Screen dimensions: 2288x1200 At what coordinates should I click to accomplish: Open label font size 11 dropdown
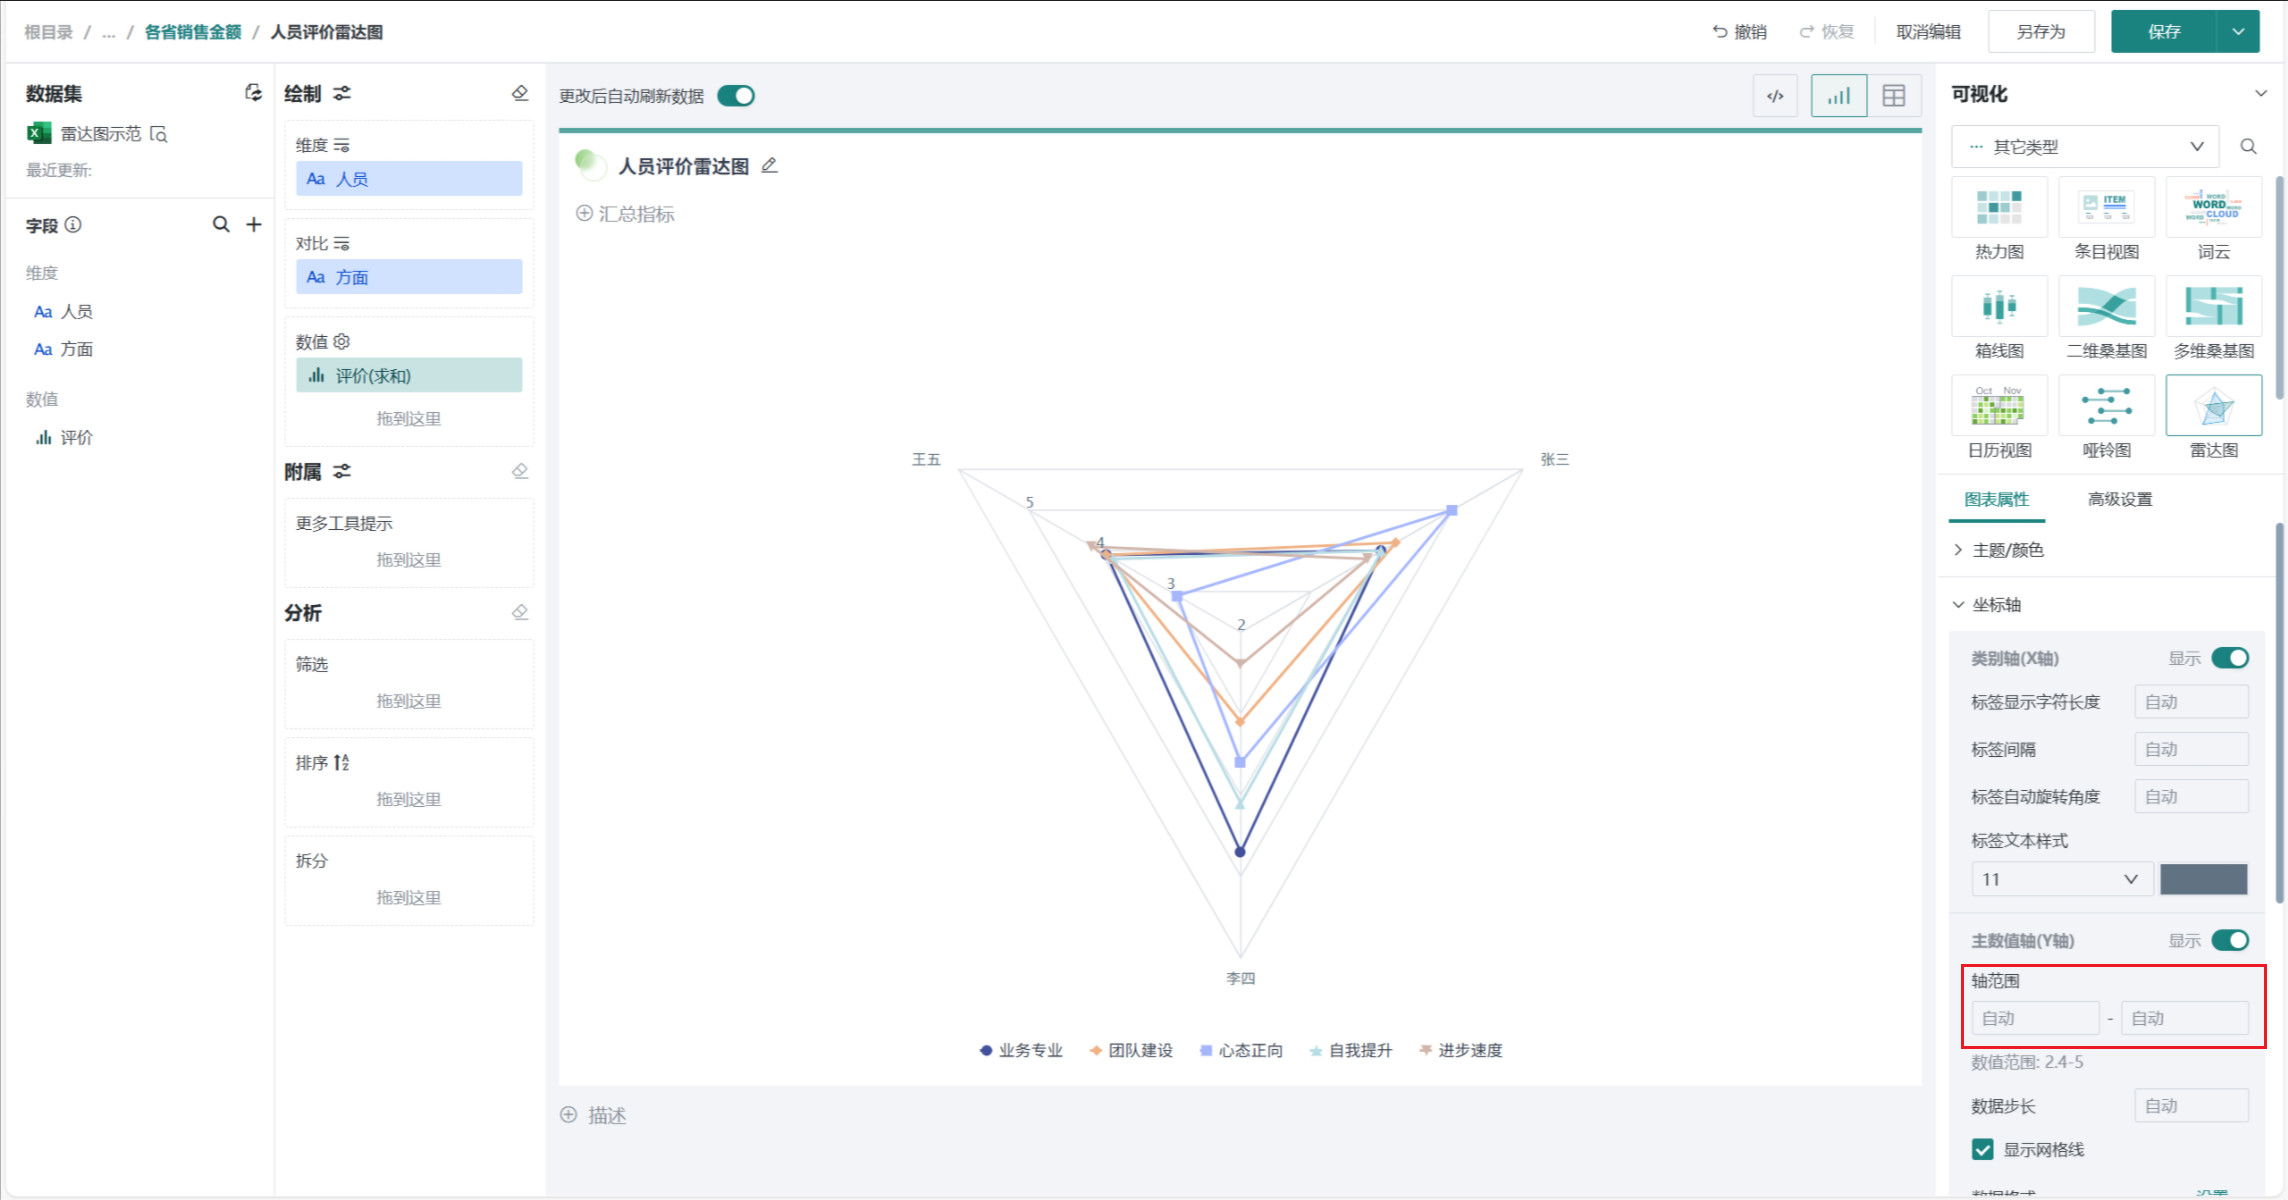coord(2061,879)
